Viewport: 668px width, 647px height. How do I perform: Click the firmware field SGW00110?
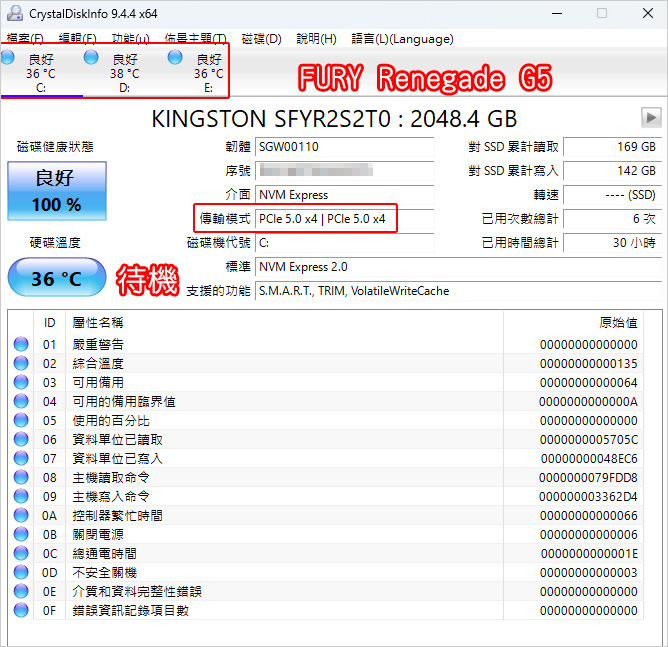pyautogui.click(x=344, y=147)
